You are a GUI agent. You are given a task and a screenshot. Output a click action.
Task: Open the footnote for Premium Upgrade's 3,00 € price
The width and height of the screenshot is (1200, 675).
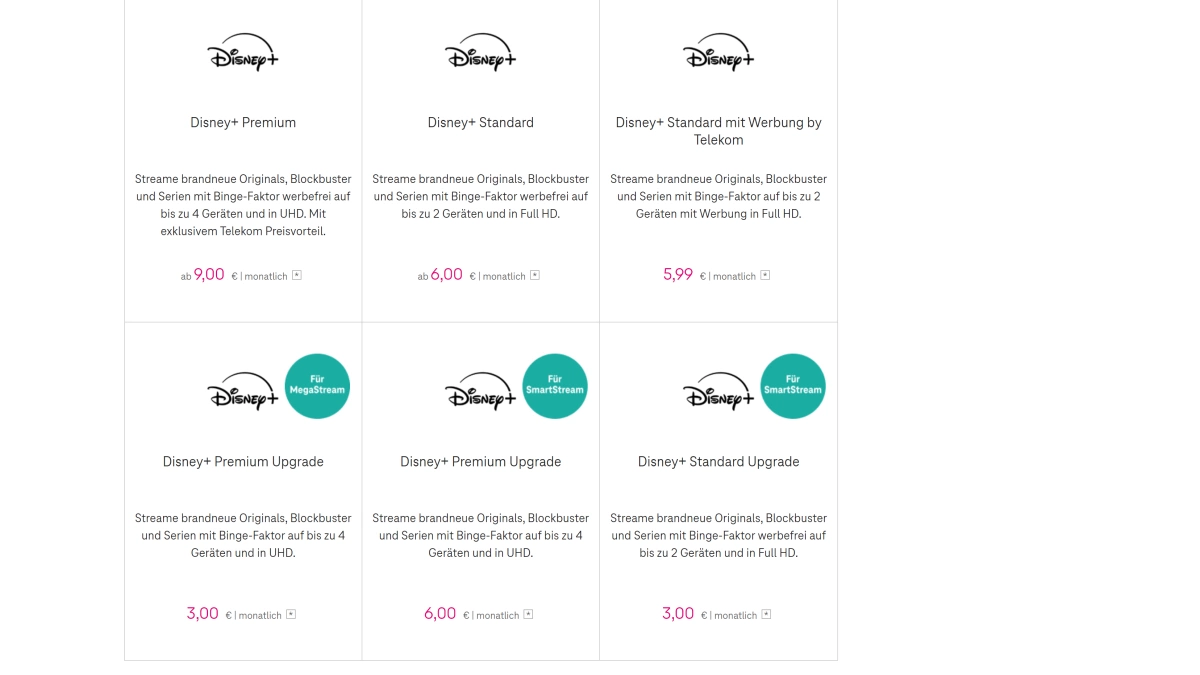point(291,613)
